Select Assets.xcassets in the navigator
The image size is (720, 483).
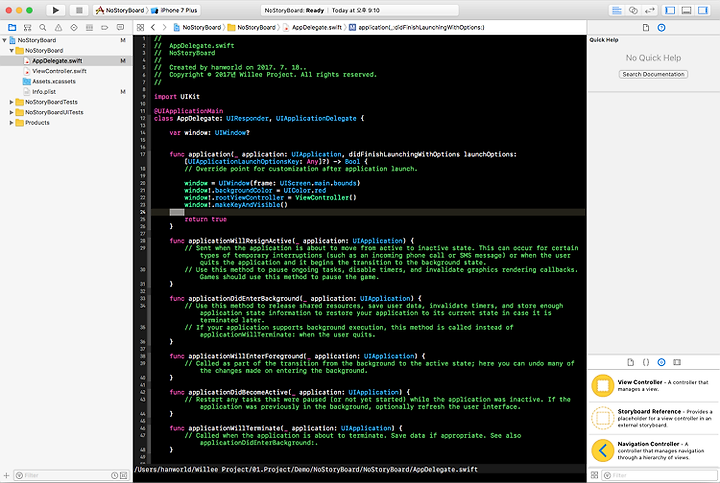pyautogui.click(x=66, y=81)
